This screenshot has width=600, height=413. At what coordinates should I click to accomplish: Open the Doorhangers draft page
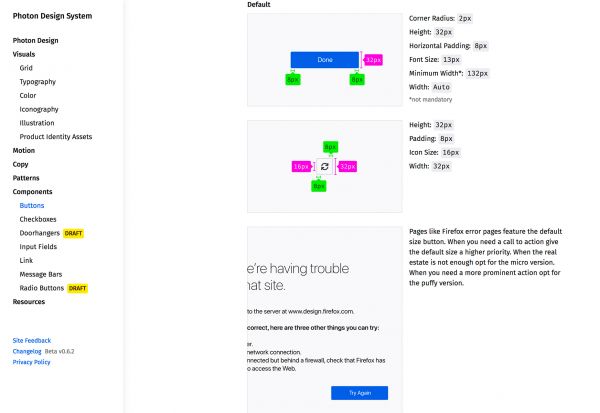[x=40, y=233]
